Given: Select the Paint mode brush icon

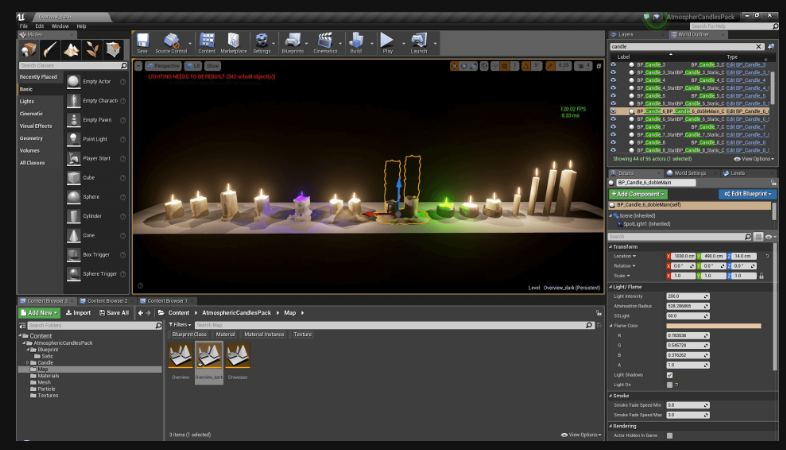Looking at the screenshot, I should (50, 50).
